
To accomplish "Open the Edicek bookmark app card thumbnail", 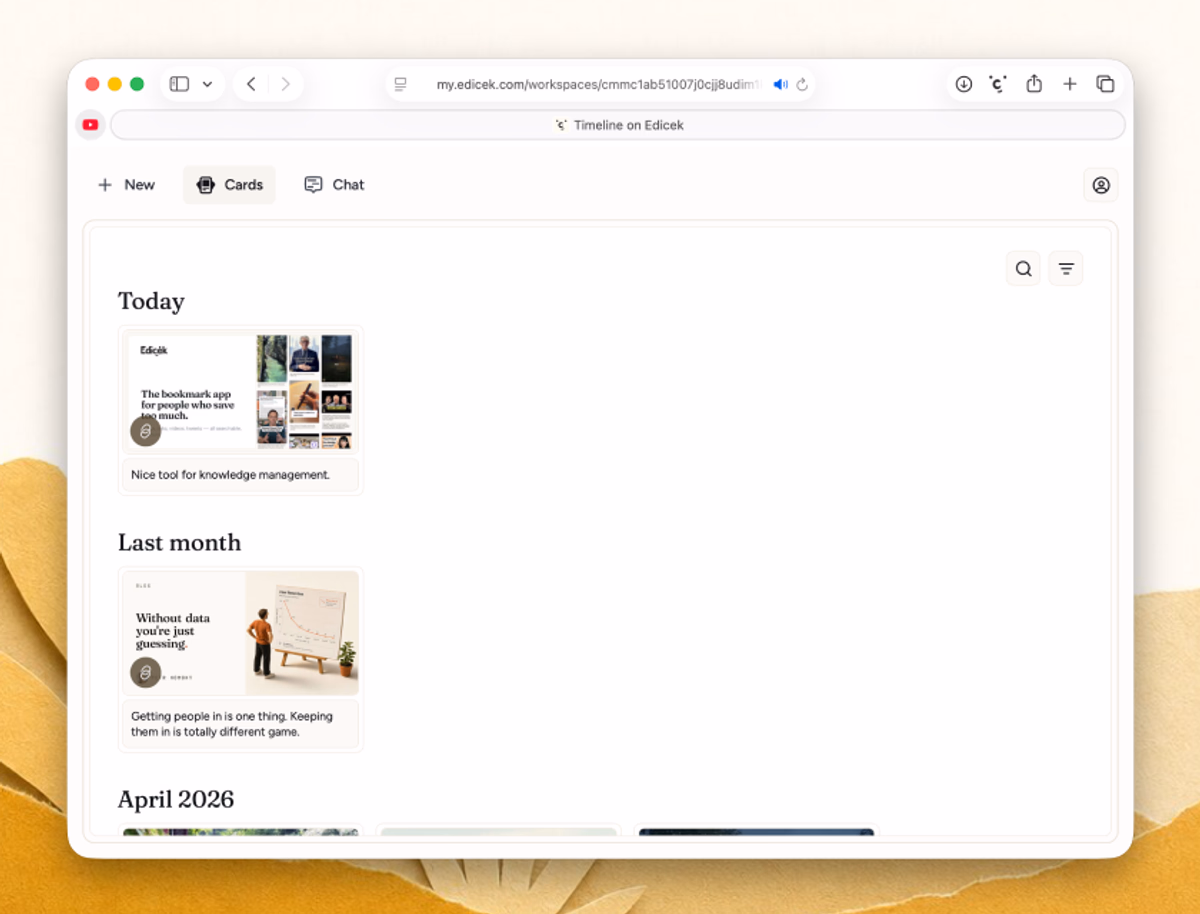I will [240, 392].
